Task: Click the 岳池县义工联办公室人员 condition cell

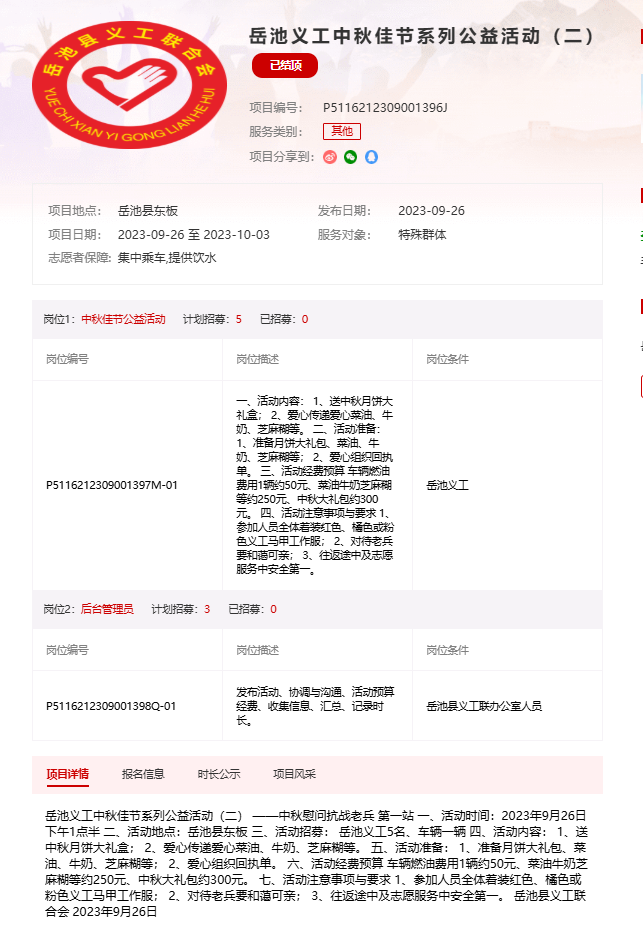Action: click(484, 706)
